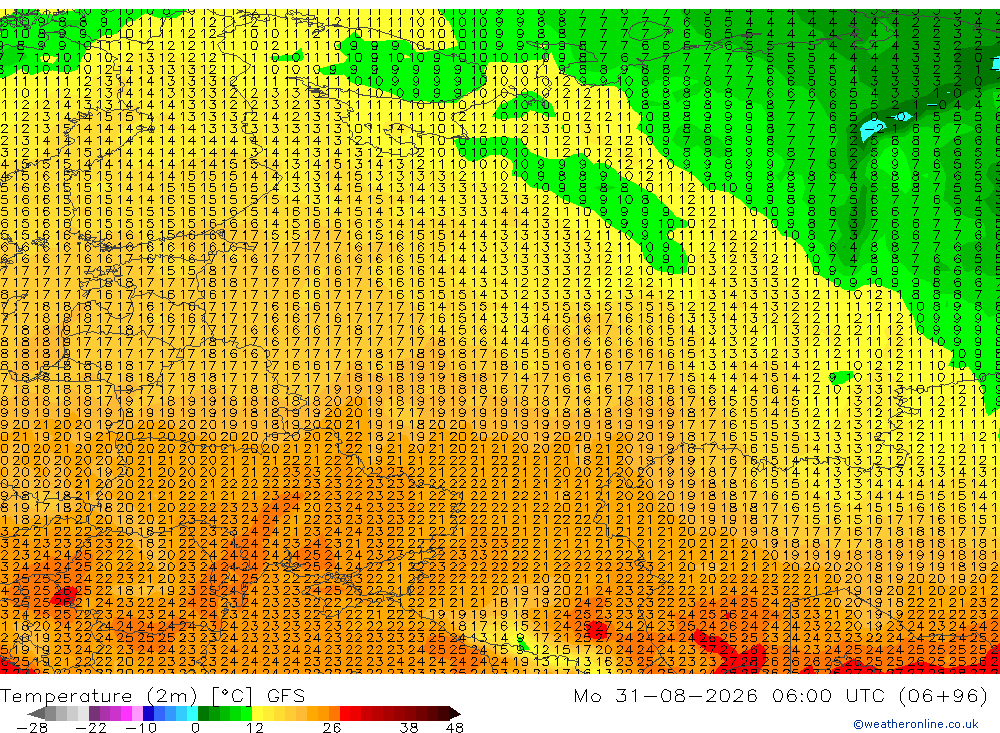Click the "Mo 31-08-2026 06:00 UTC (06+96)" timestamp
This screenshot has height=733, width=1000.
pyautogui.click(x=781, y=695)
